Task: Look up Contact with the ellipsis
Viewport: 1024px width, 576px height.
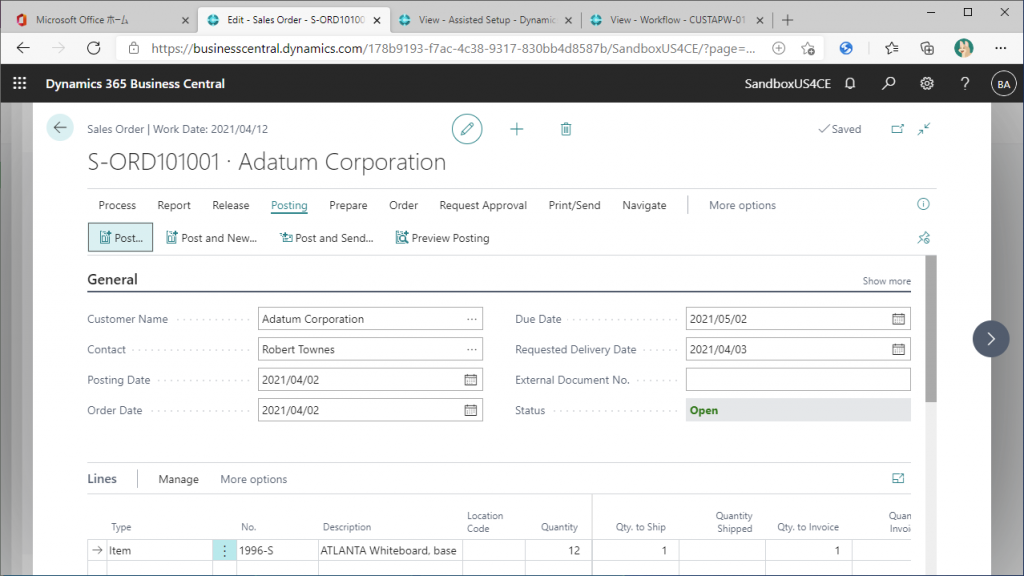Action: [x=472, y=349]
